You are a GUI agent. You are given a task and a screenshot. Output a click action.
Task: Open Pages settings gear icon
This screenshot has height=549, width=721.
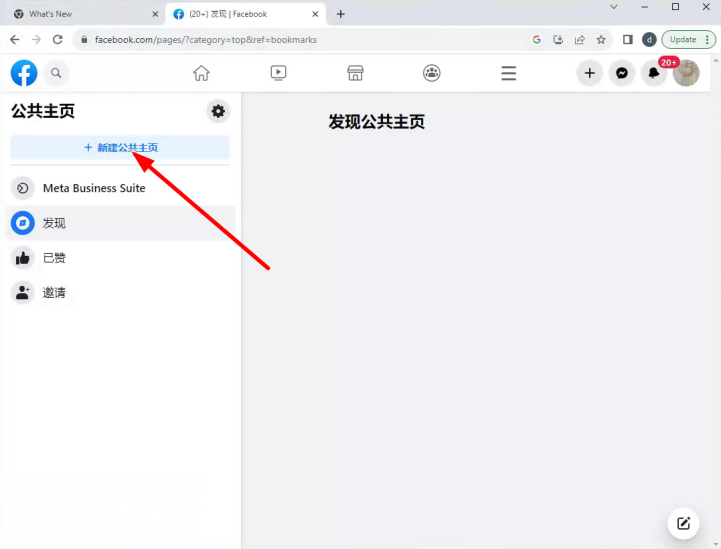218,111
